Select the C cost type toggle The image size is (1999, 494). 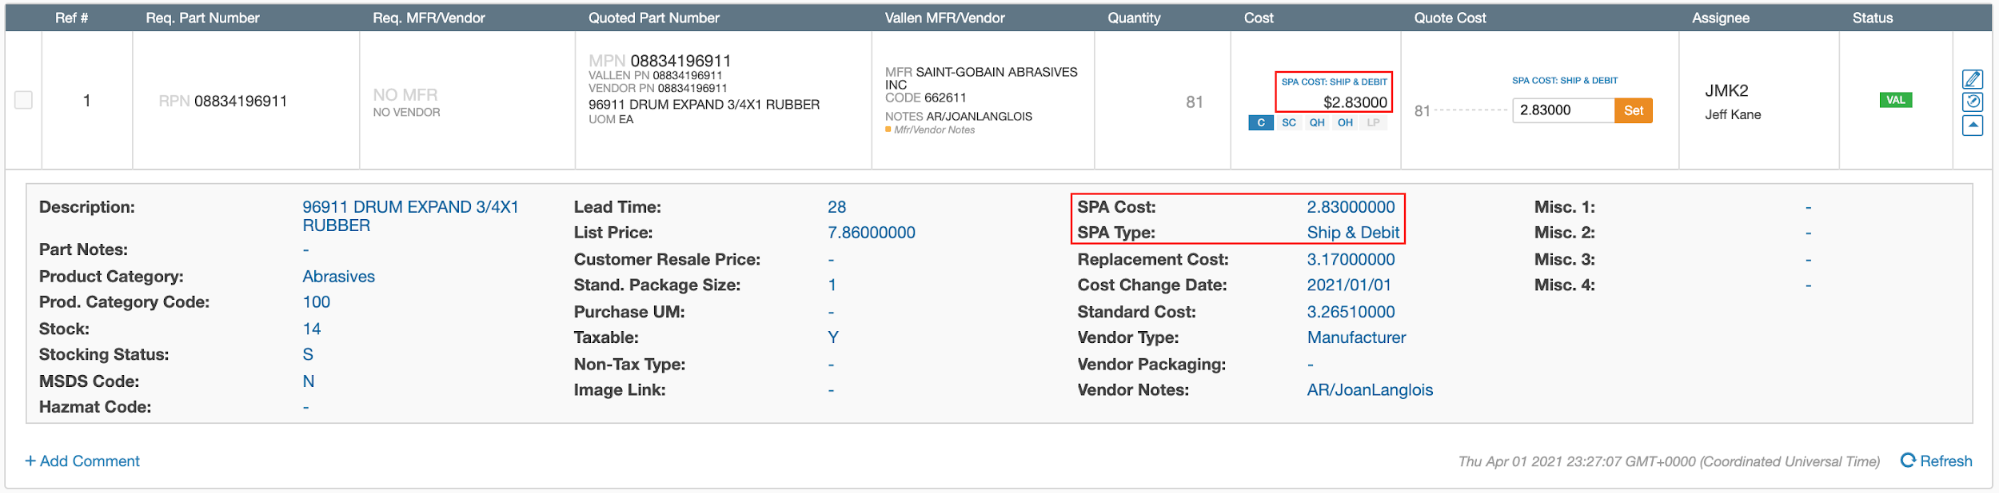click(1260, 123)
